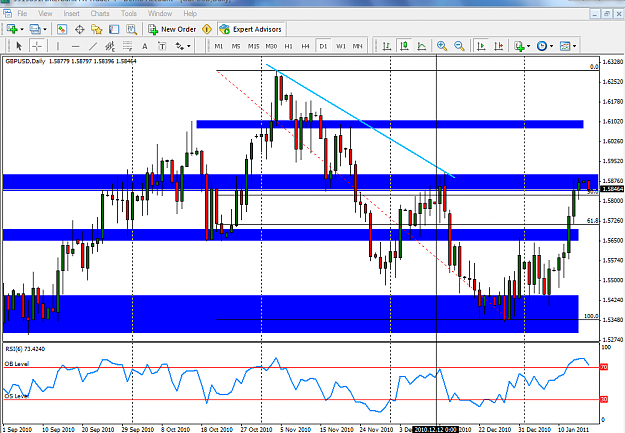The width and height of the screenshot is (625, 433).
Task: Open the chart Templates icon
Action: (x=565, y=46)
